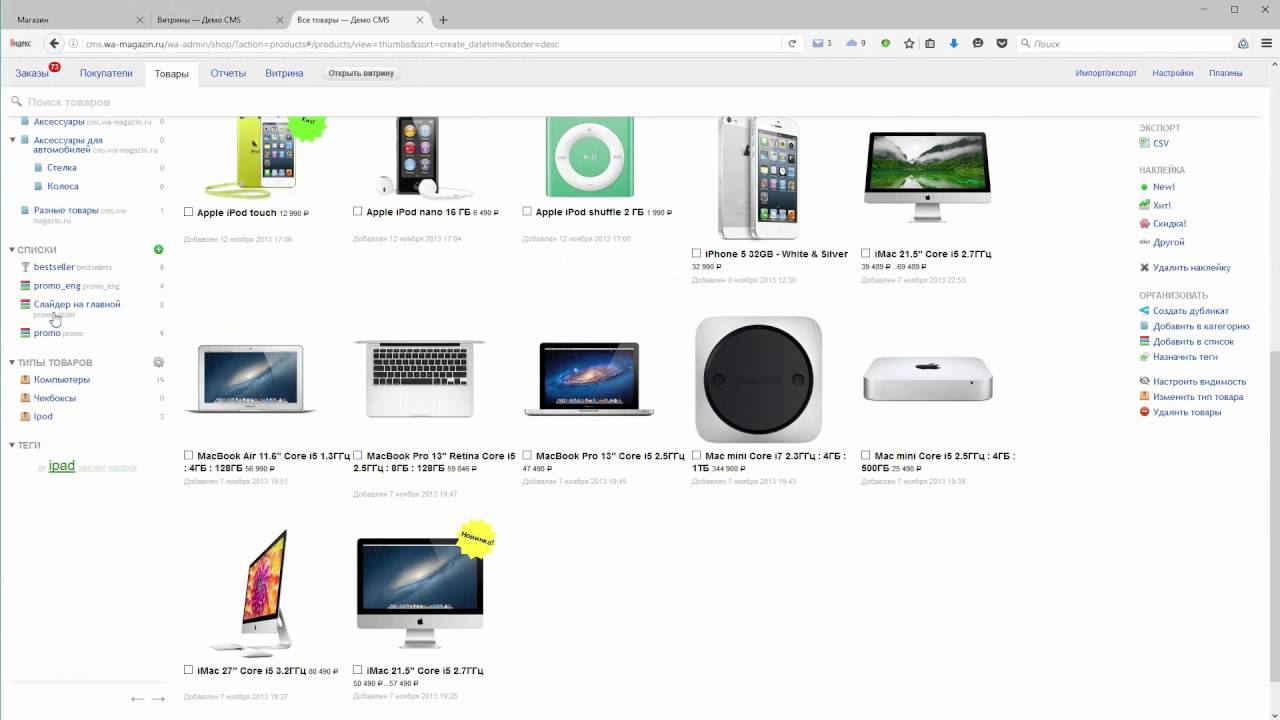Click the ipad tag
Viewport: 1280px width, 720px height.
tap(62, 466)
